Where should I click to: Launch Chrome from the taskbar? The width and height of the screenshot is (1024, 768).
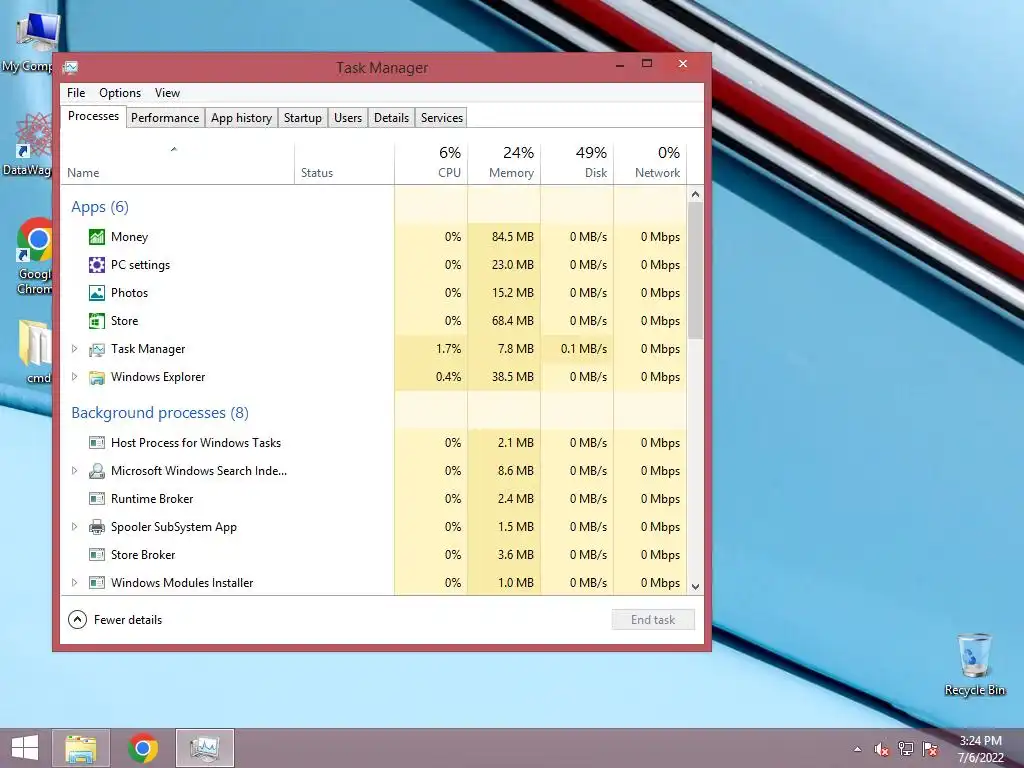[143, 748]
